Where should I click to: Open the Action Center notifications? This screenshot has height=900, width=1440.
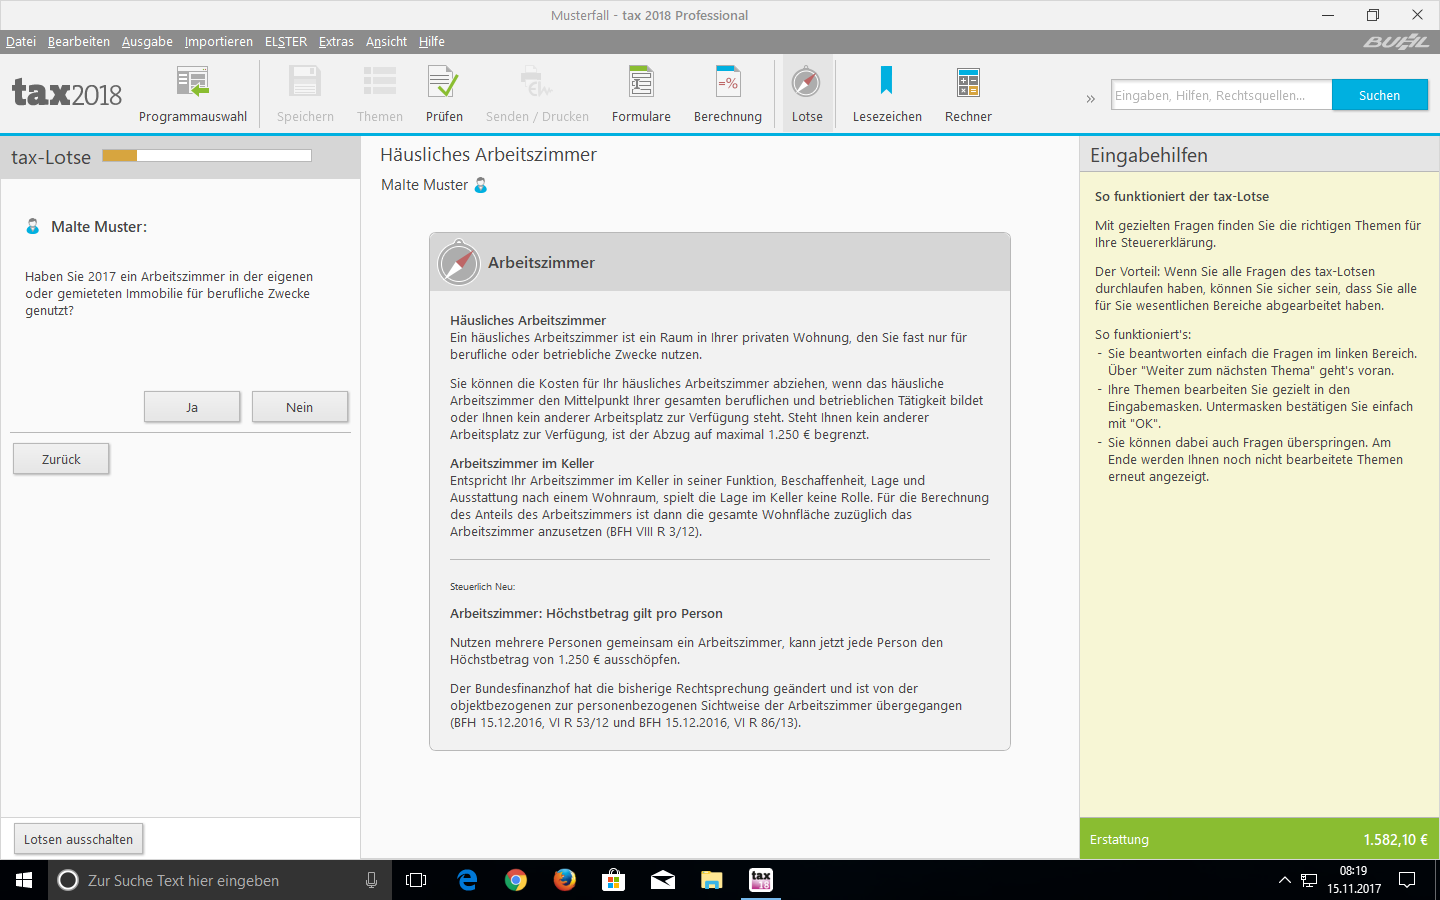[x=1407, y=880]
